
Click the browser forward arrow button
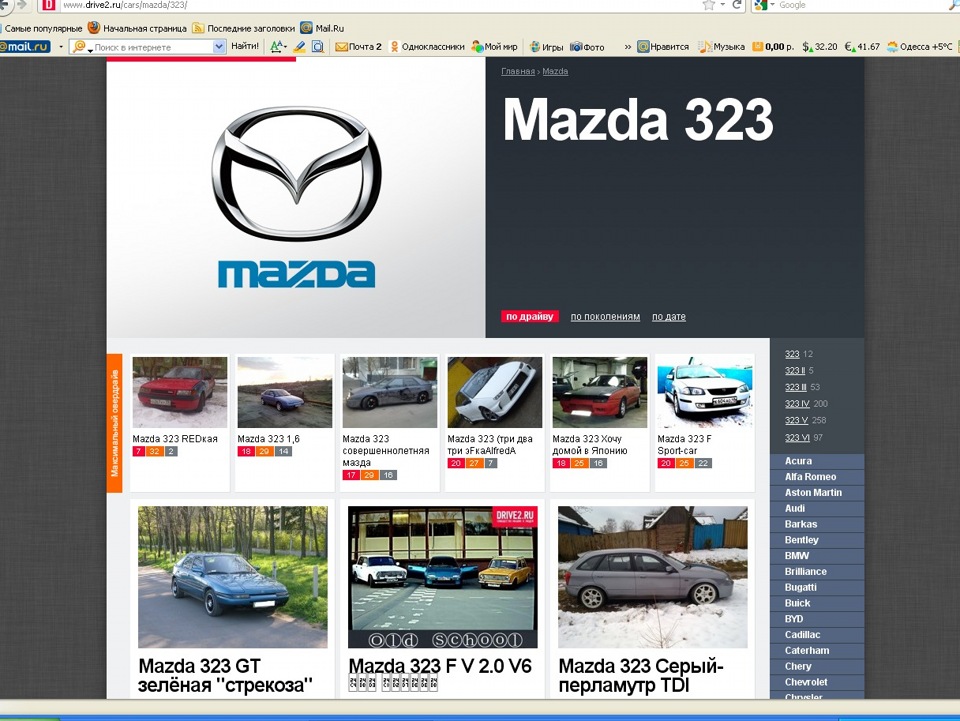pos(22,5)
